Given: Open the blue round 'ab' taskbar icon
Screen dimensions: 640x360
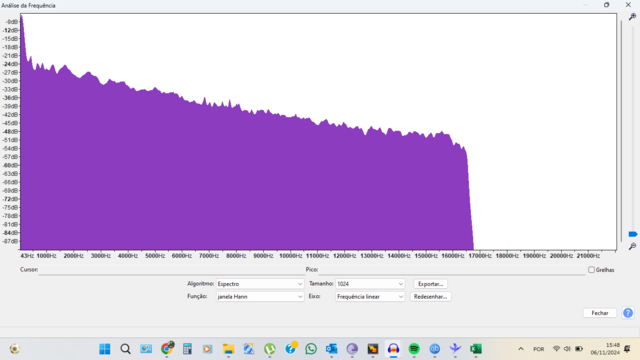Looking at the screenshot, I should (x=434, y=349).
